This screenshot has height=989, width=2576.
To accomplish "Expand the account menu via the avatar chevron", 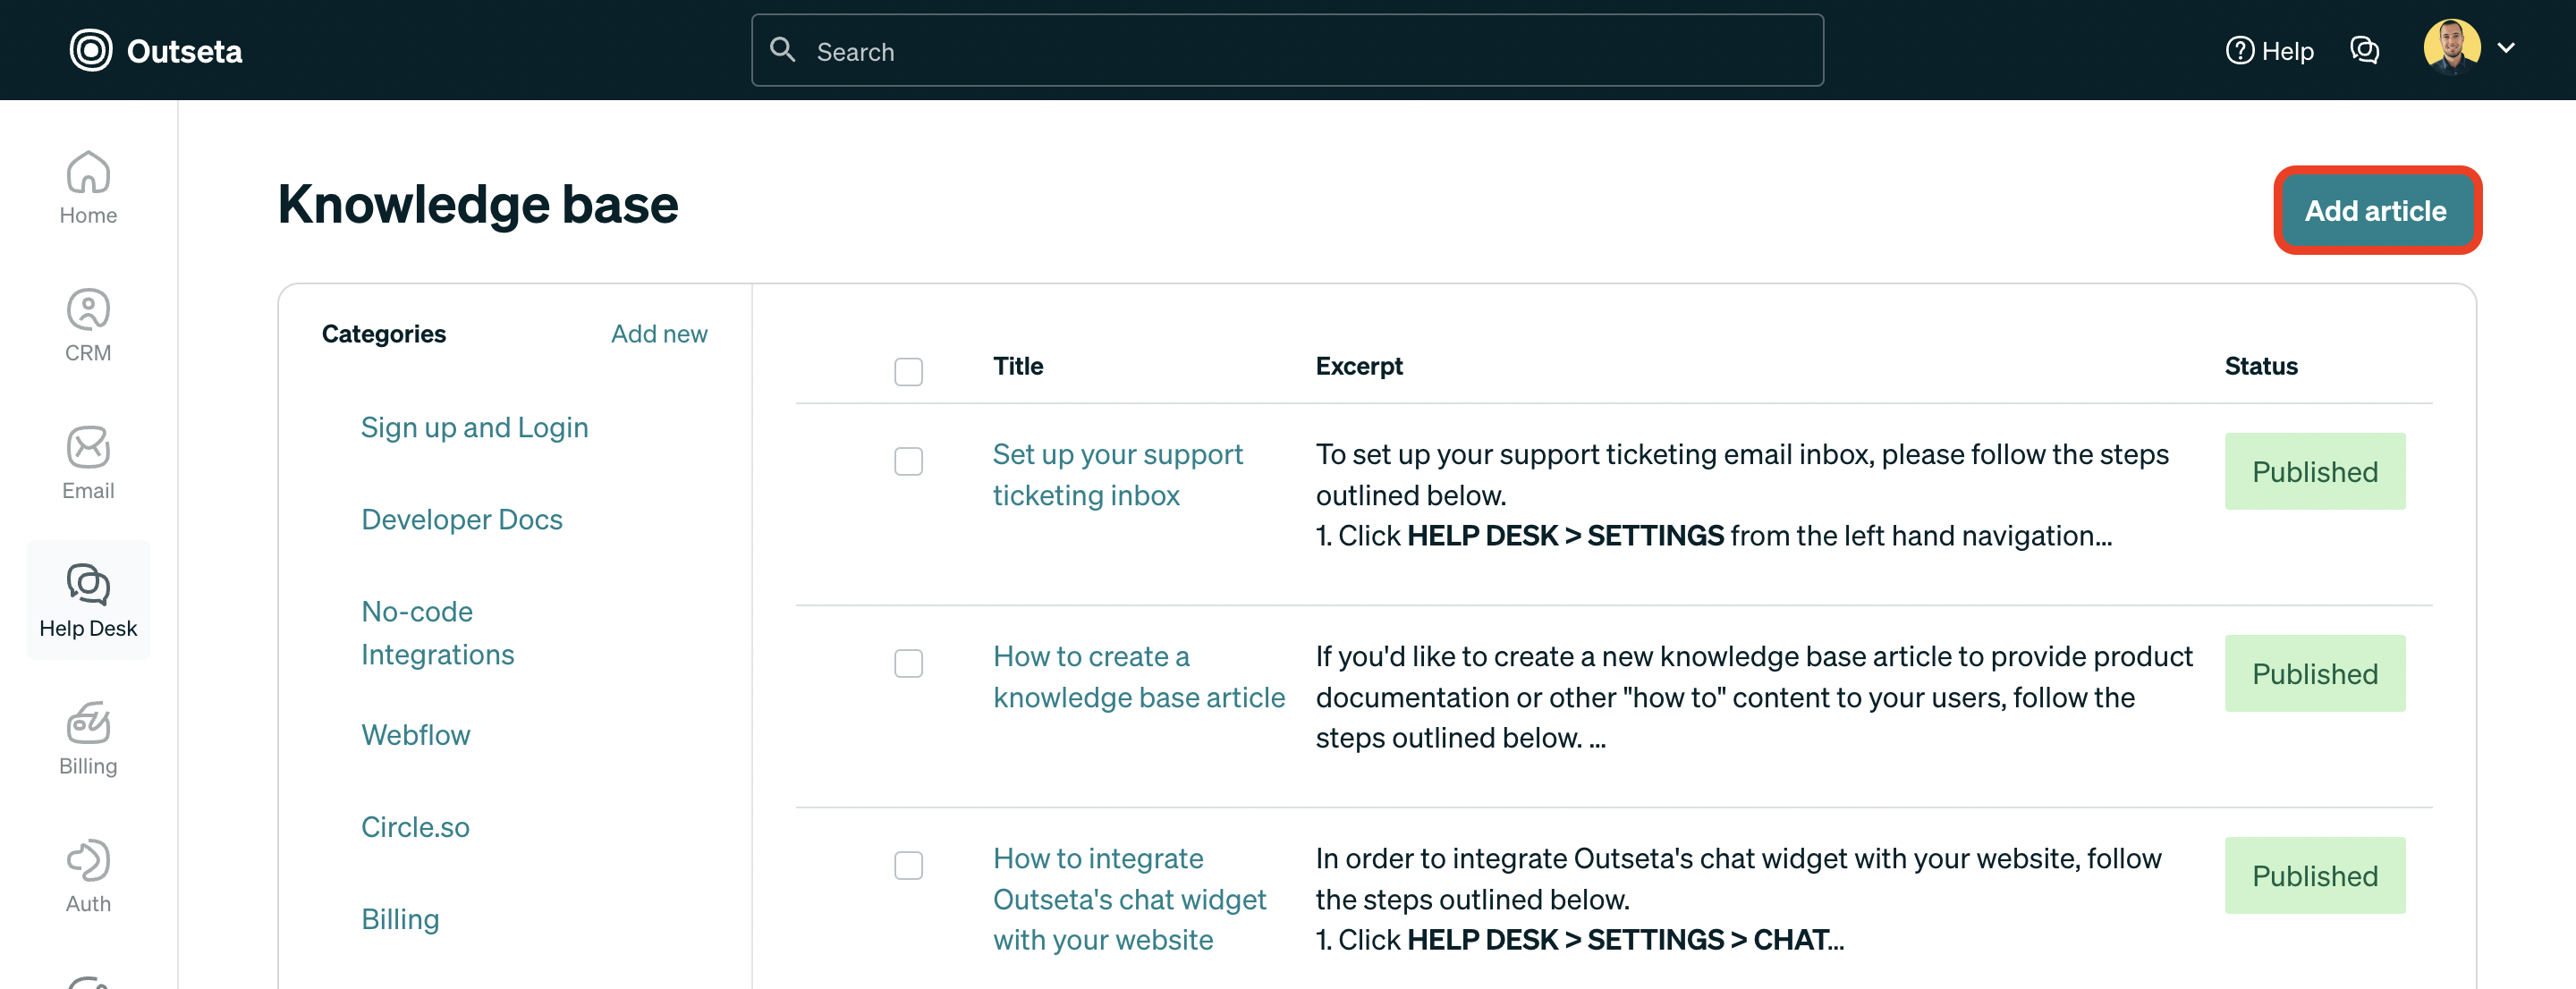I will (x=2508, y=48).
